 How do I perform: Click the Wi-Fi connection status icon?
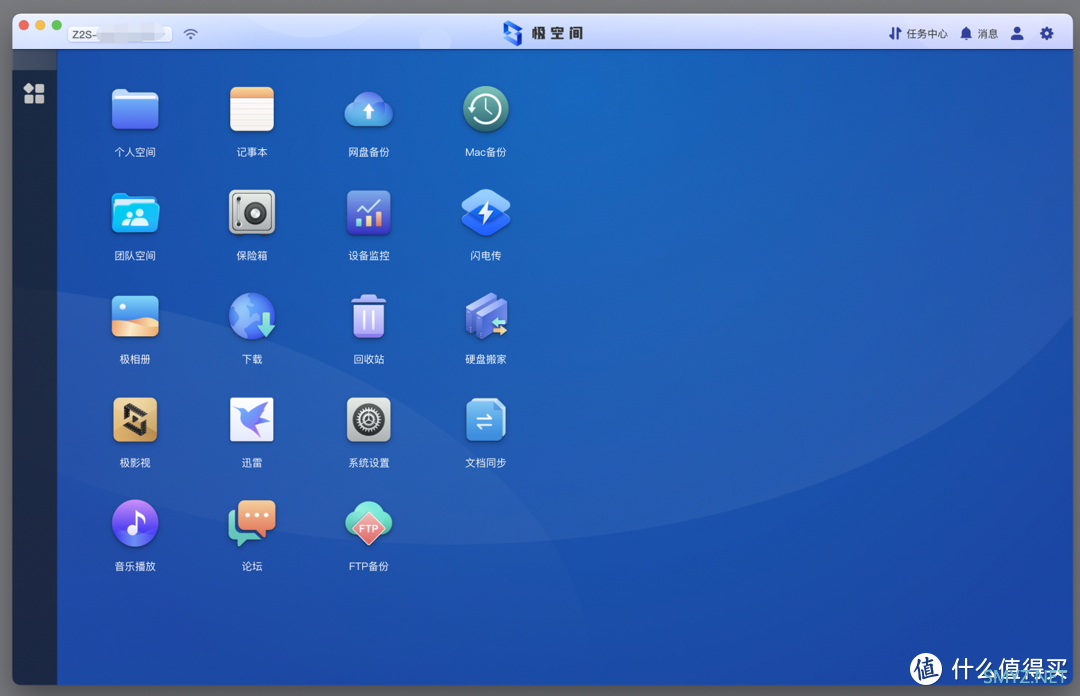pos(191,34)
